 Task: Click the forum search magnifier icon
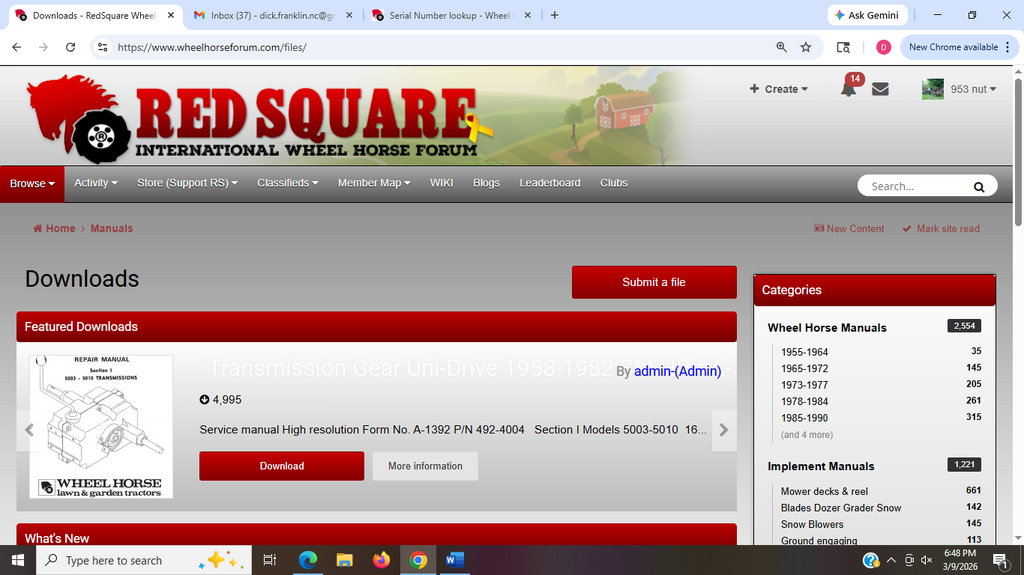[979, 187]
